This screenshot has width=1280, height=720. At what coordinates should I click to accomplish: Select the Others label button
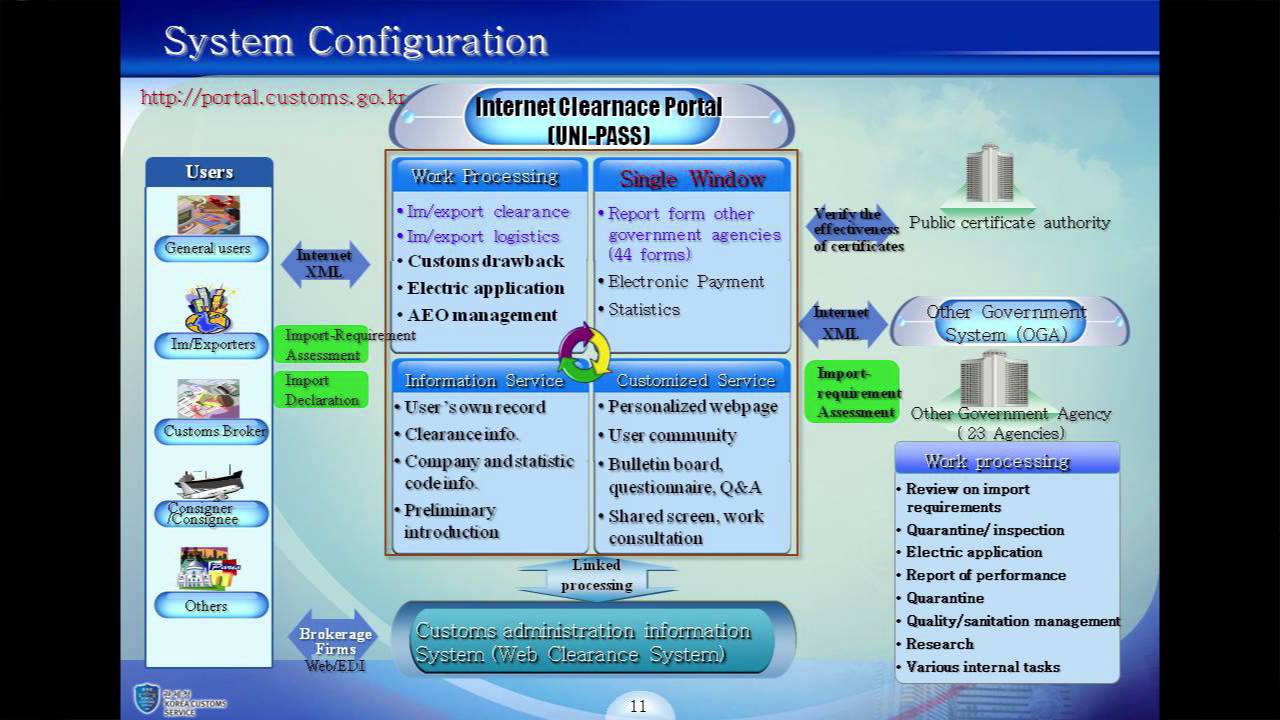[x=210, y=606]
